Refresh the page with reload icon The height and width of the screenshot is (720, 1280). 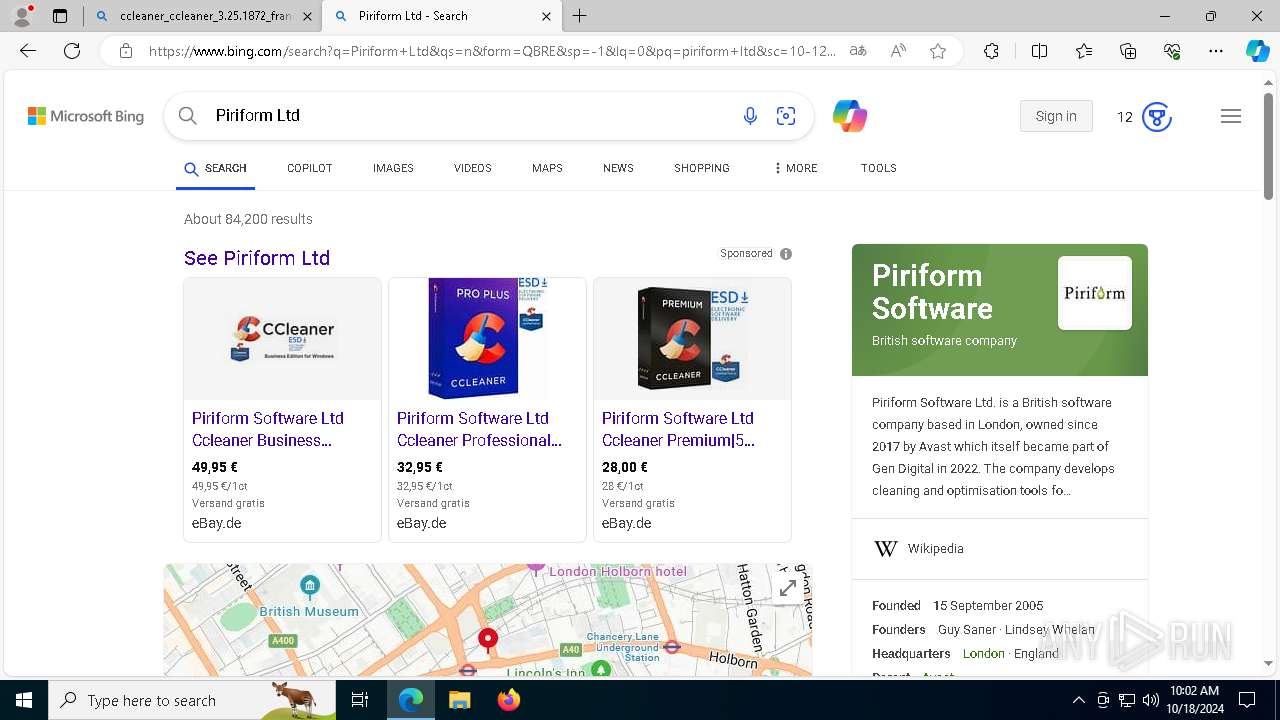[x=72, y=51]
